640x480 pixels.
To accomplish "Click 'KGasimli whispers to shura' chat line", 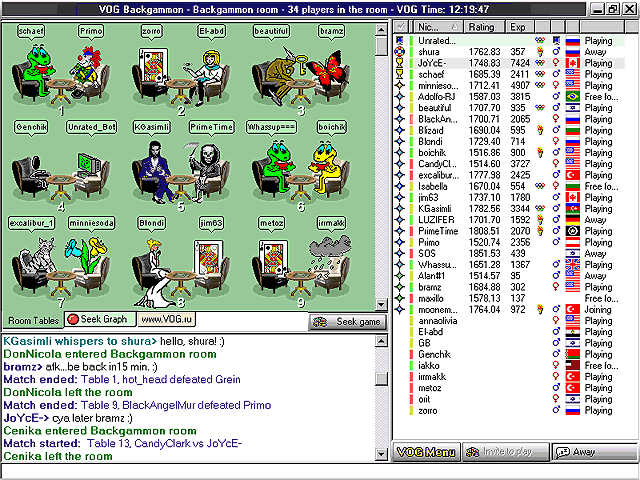I will coord(114,341).
